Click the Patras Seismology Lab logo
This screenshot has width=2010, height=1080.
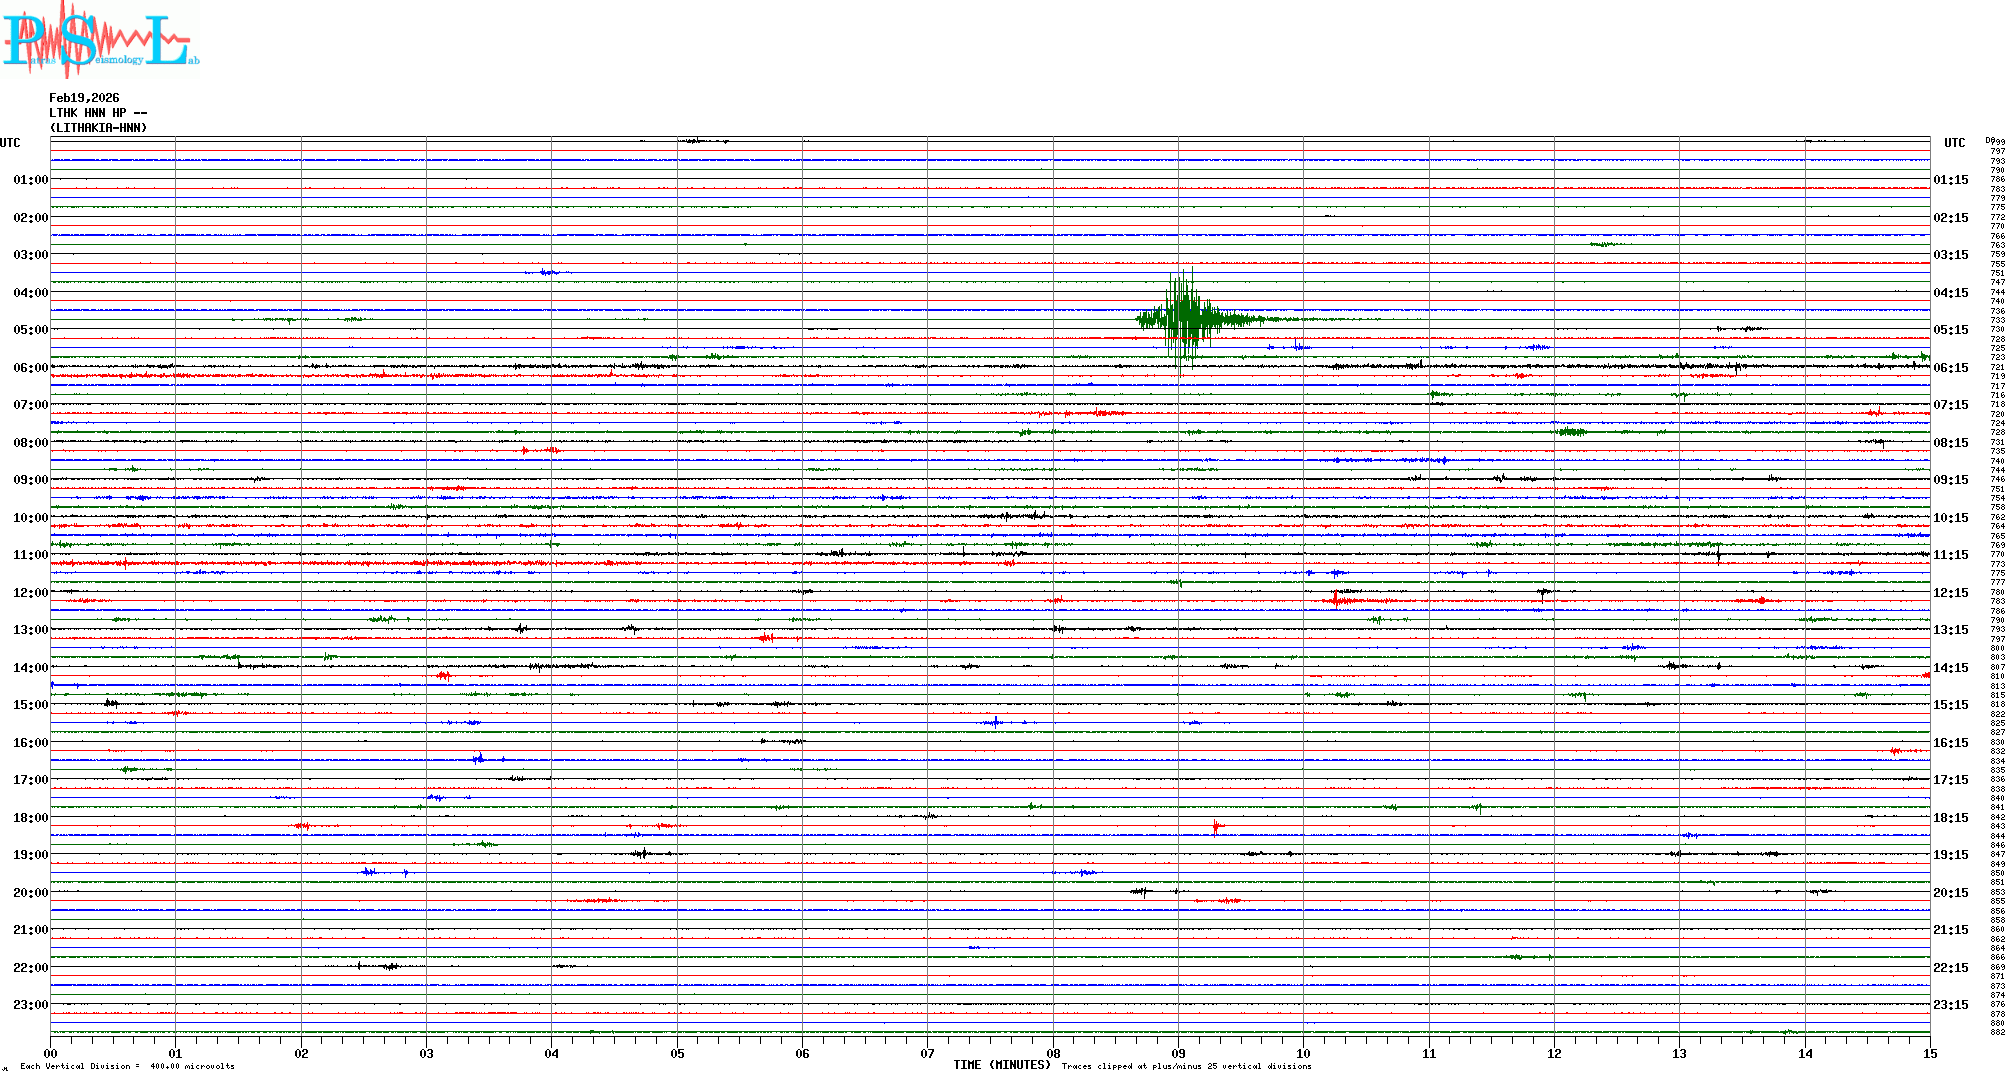coord(100,40)
